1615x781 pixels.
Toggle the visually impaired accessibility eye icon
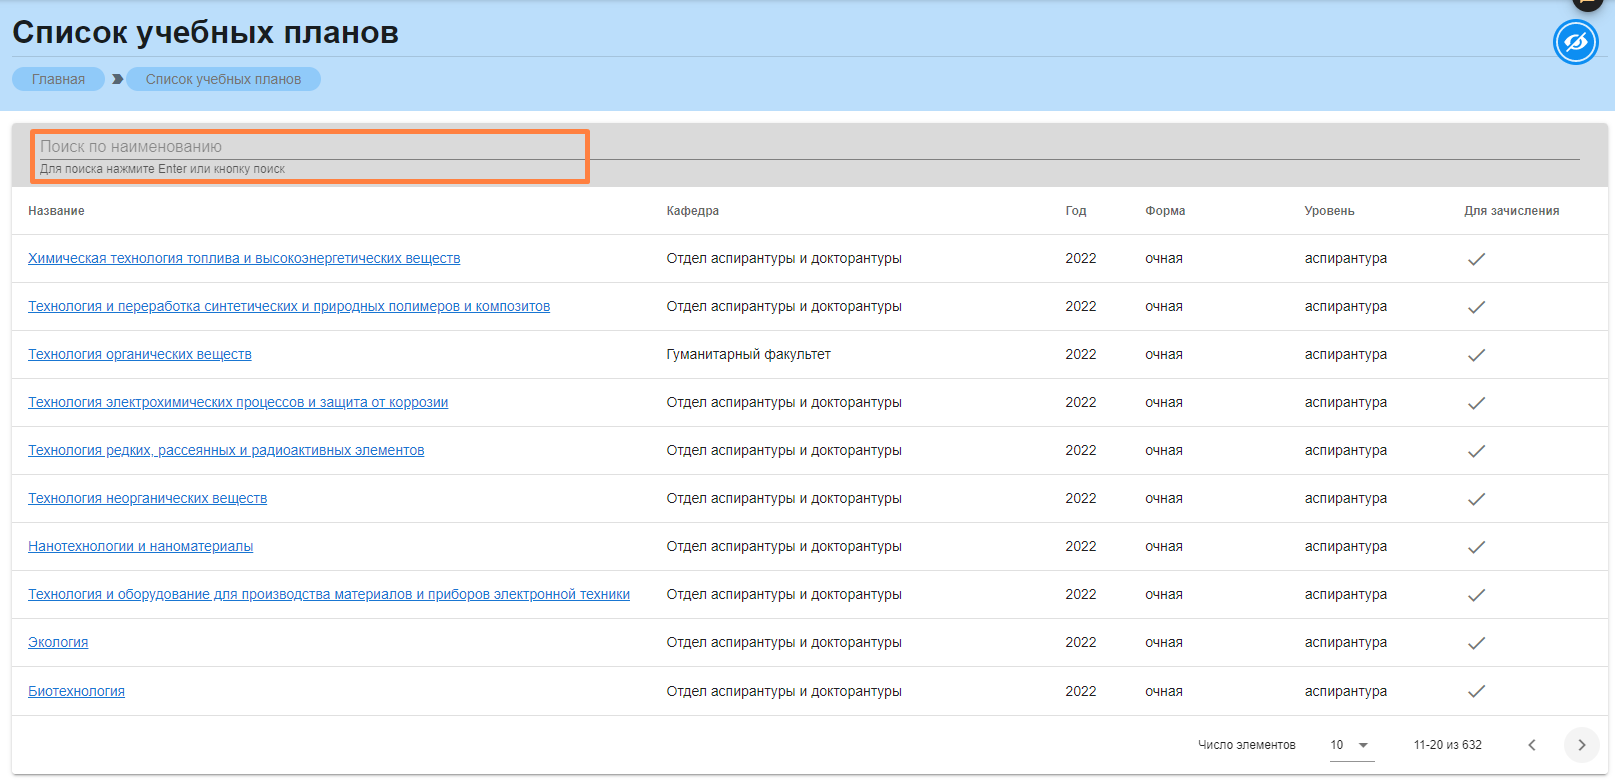click(x=1575, y=43)
